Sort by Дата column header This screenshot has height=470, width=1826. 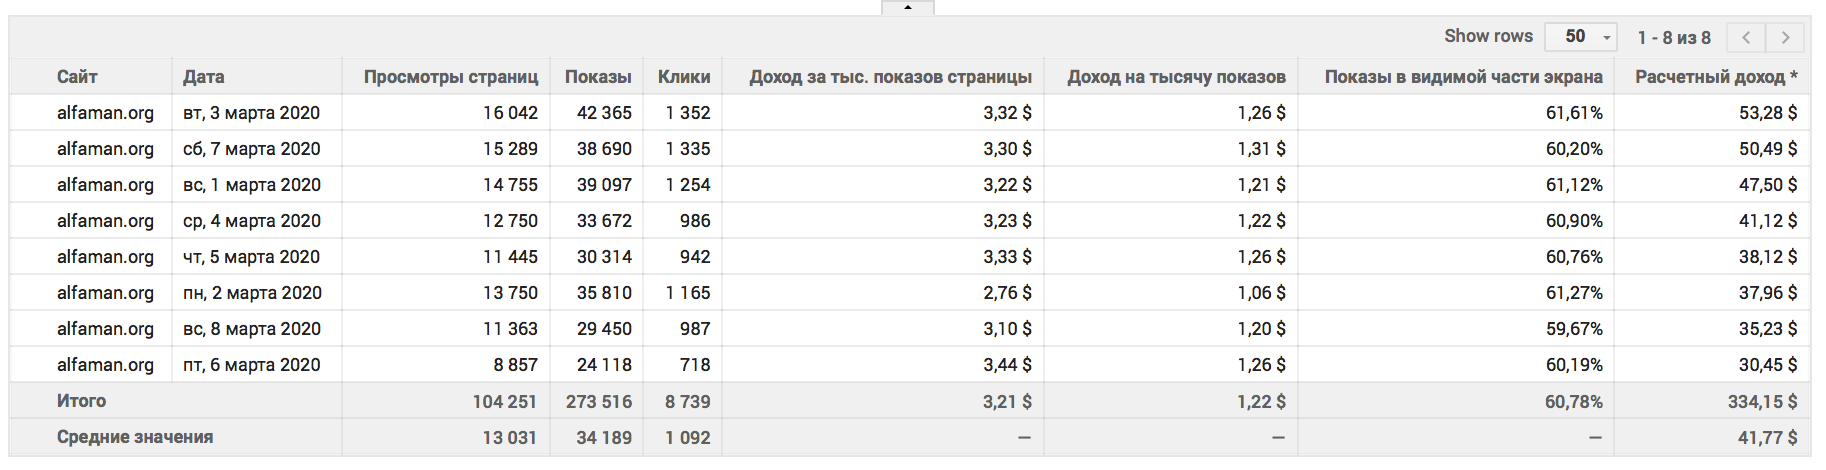[204, 77]
